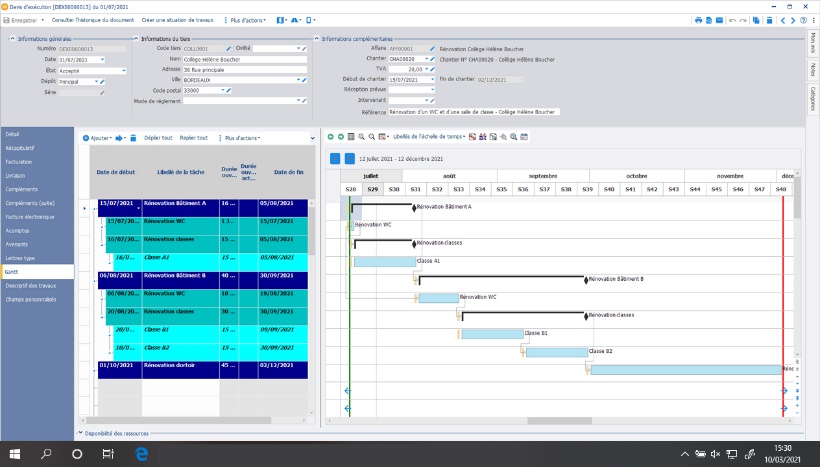The width and height of the screenshot is (820, 467).
Task: Open the Mode de règlement dropdown
Action: point(299,100)
